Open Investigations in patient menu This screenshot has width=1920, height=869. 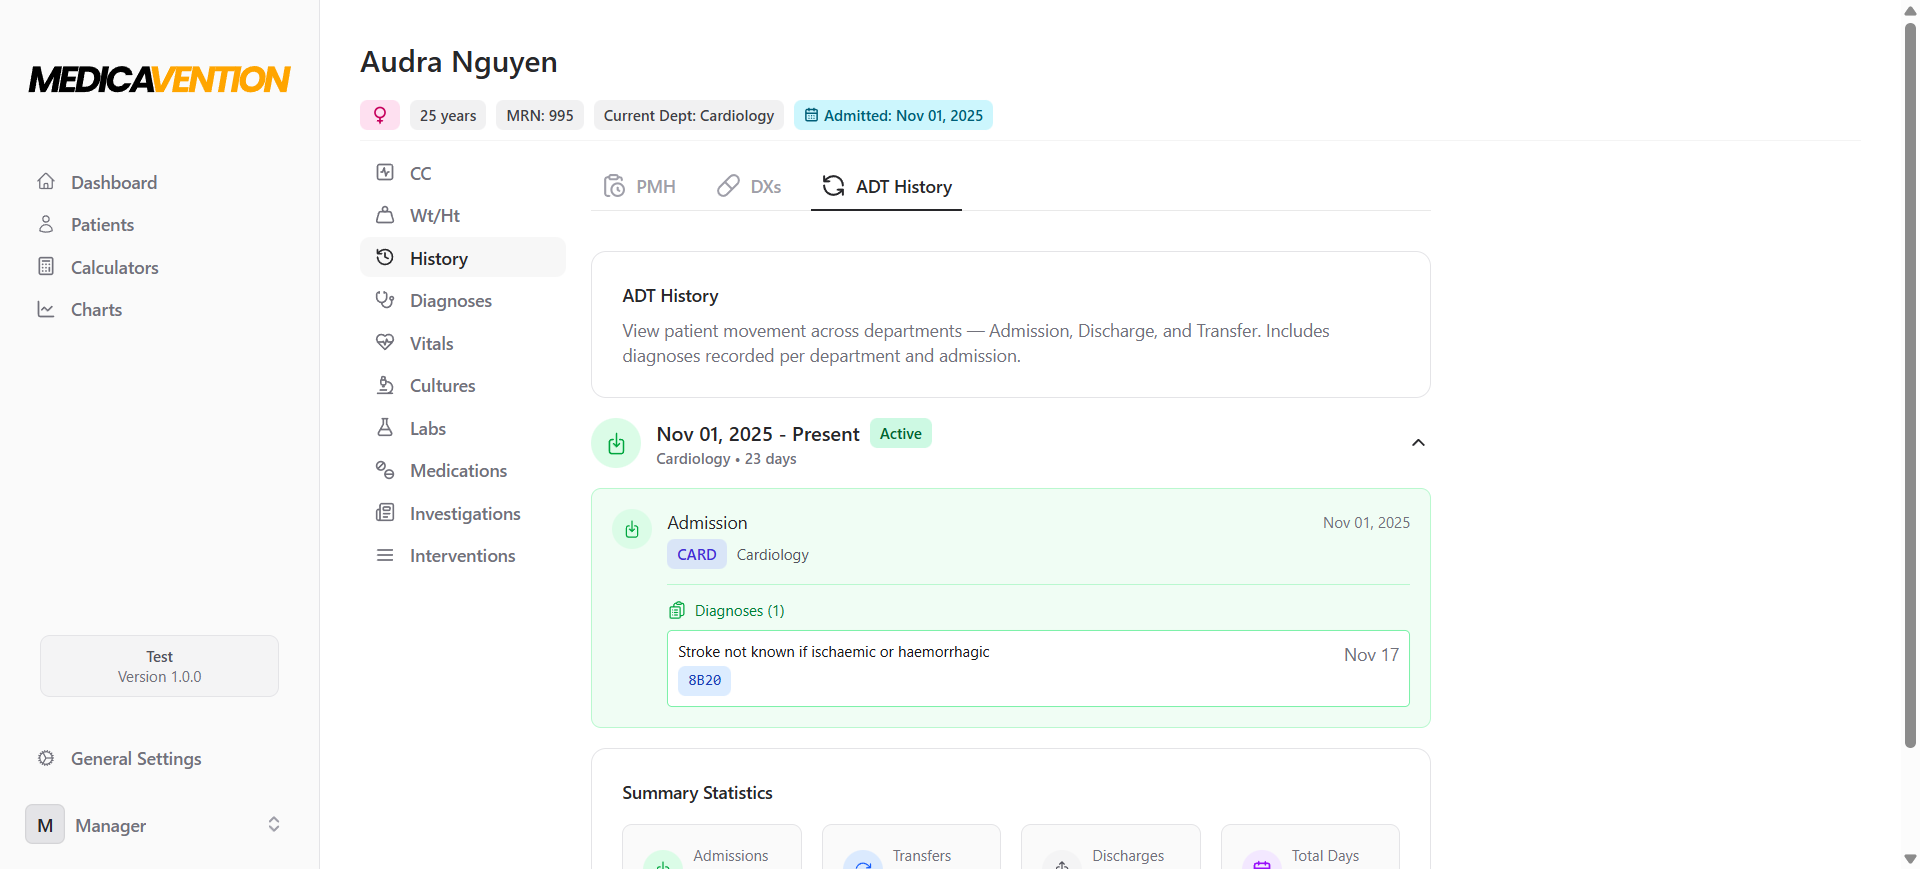click(x=464, y=513)
